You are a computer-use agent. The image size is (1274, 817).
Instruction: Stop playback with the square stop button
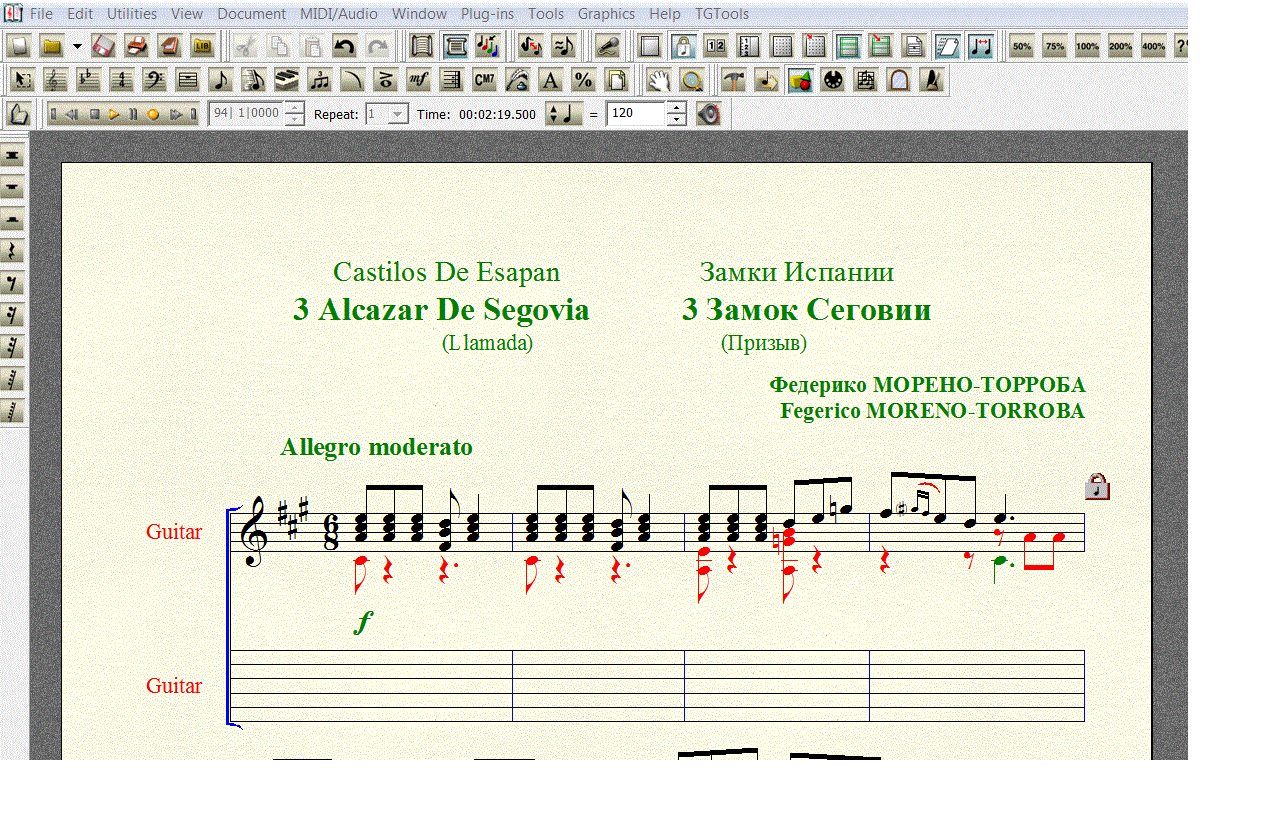tap(95, 114)
